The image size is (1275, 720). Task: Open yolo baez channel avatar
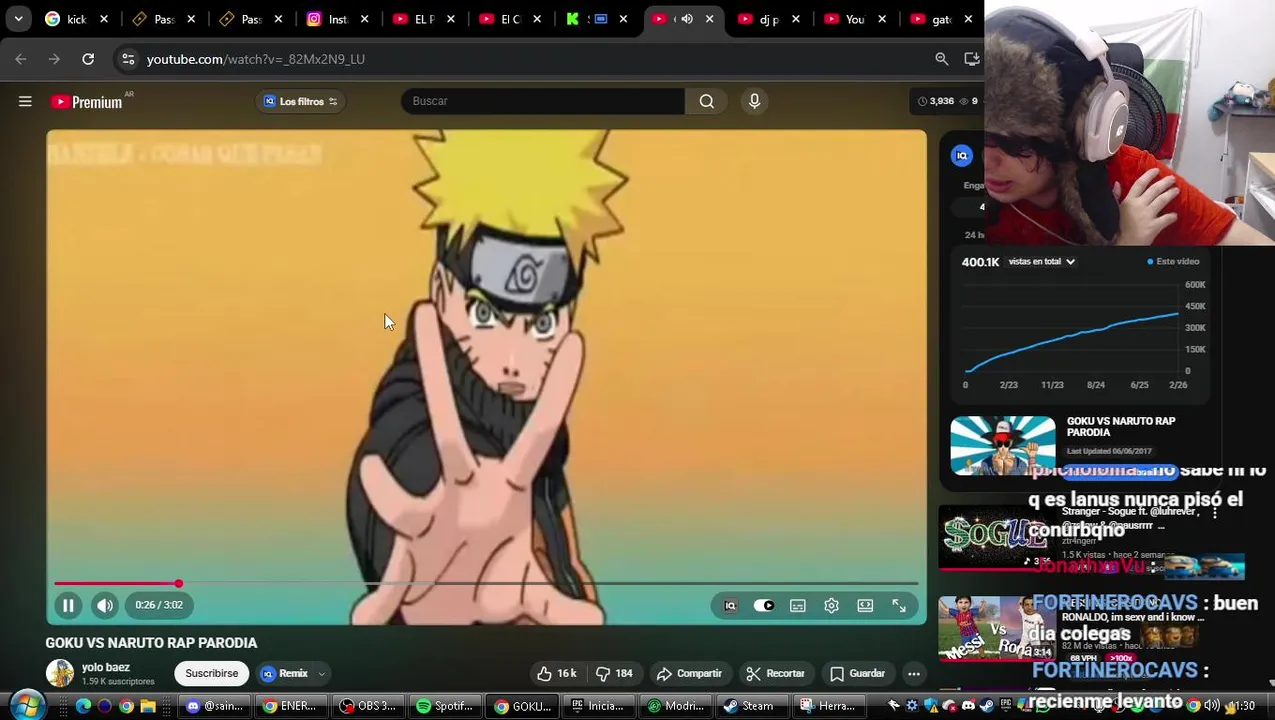point(60,673)
